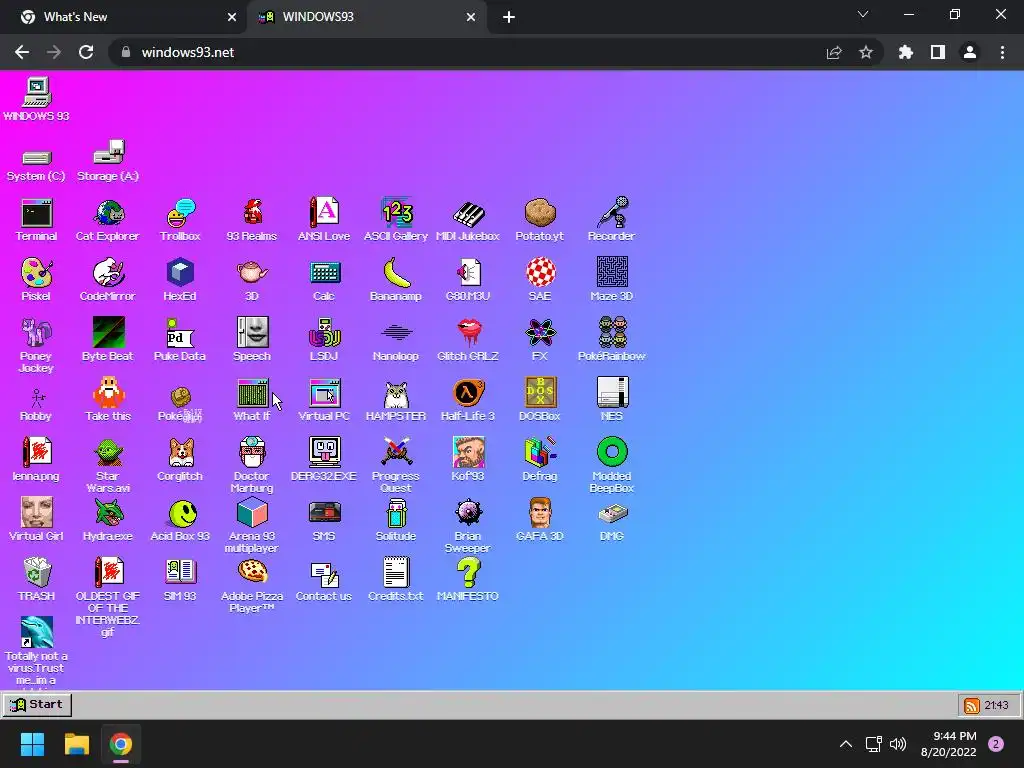This screenshot has width=1024, height=768.
Task: Open the Byte Beat icon
Action: coord(108,333)
